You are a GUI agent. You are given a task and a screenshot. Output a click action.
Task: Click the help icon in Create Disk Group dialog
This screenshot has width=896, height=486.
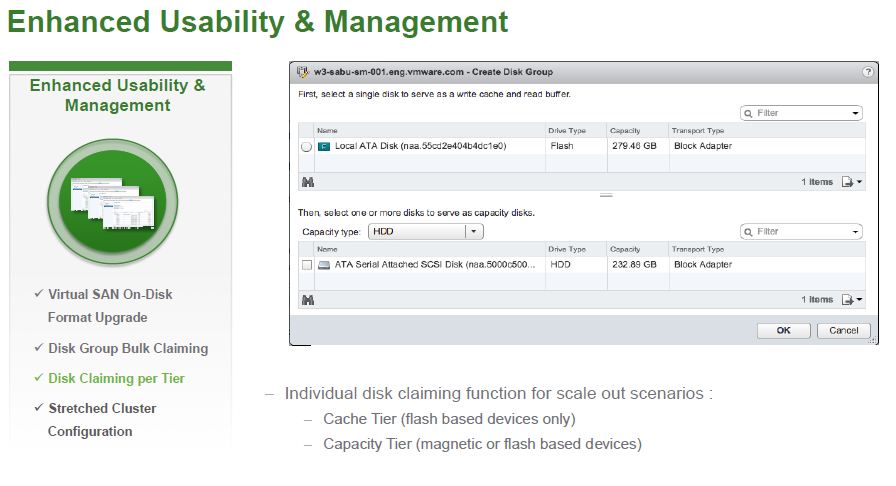coord(868,72)
